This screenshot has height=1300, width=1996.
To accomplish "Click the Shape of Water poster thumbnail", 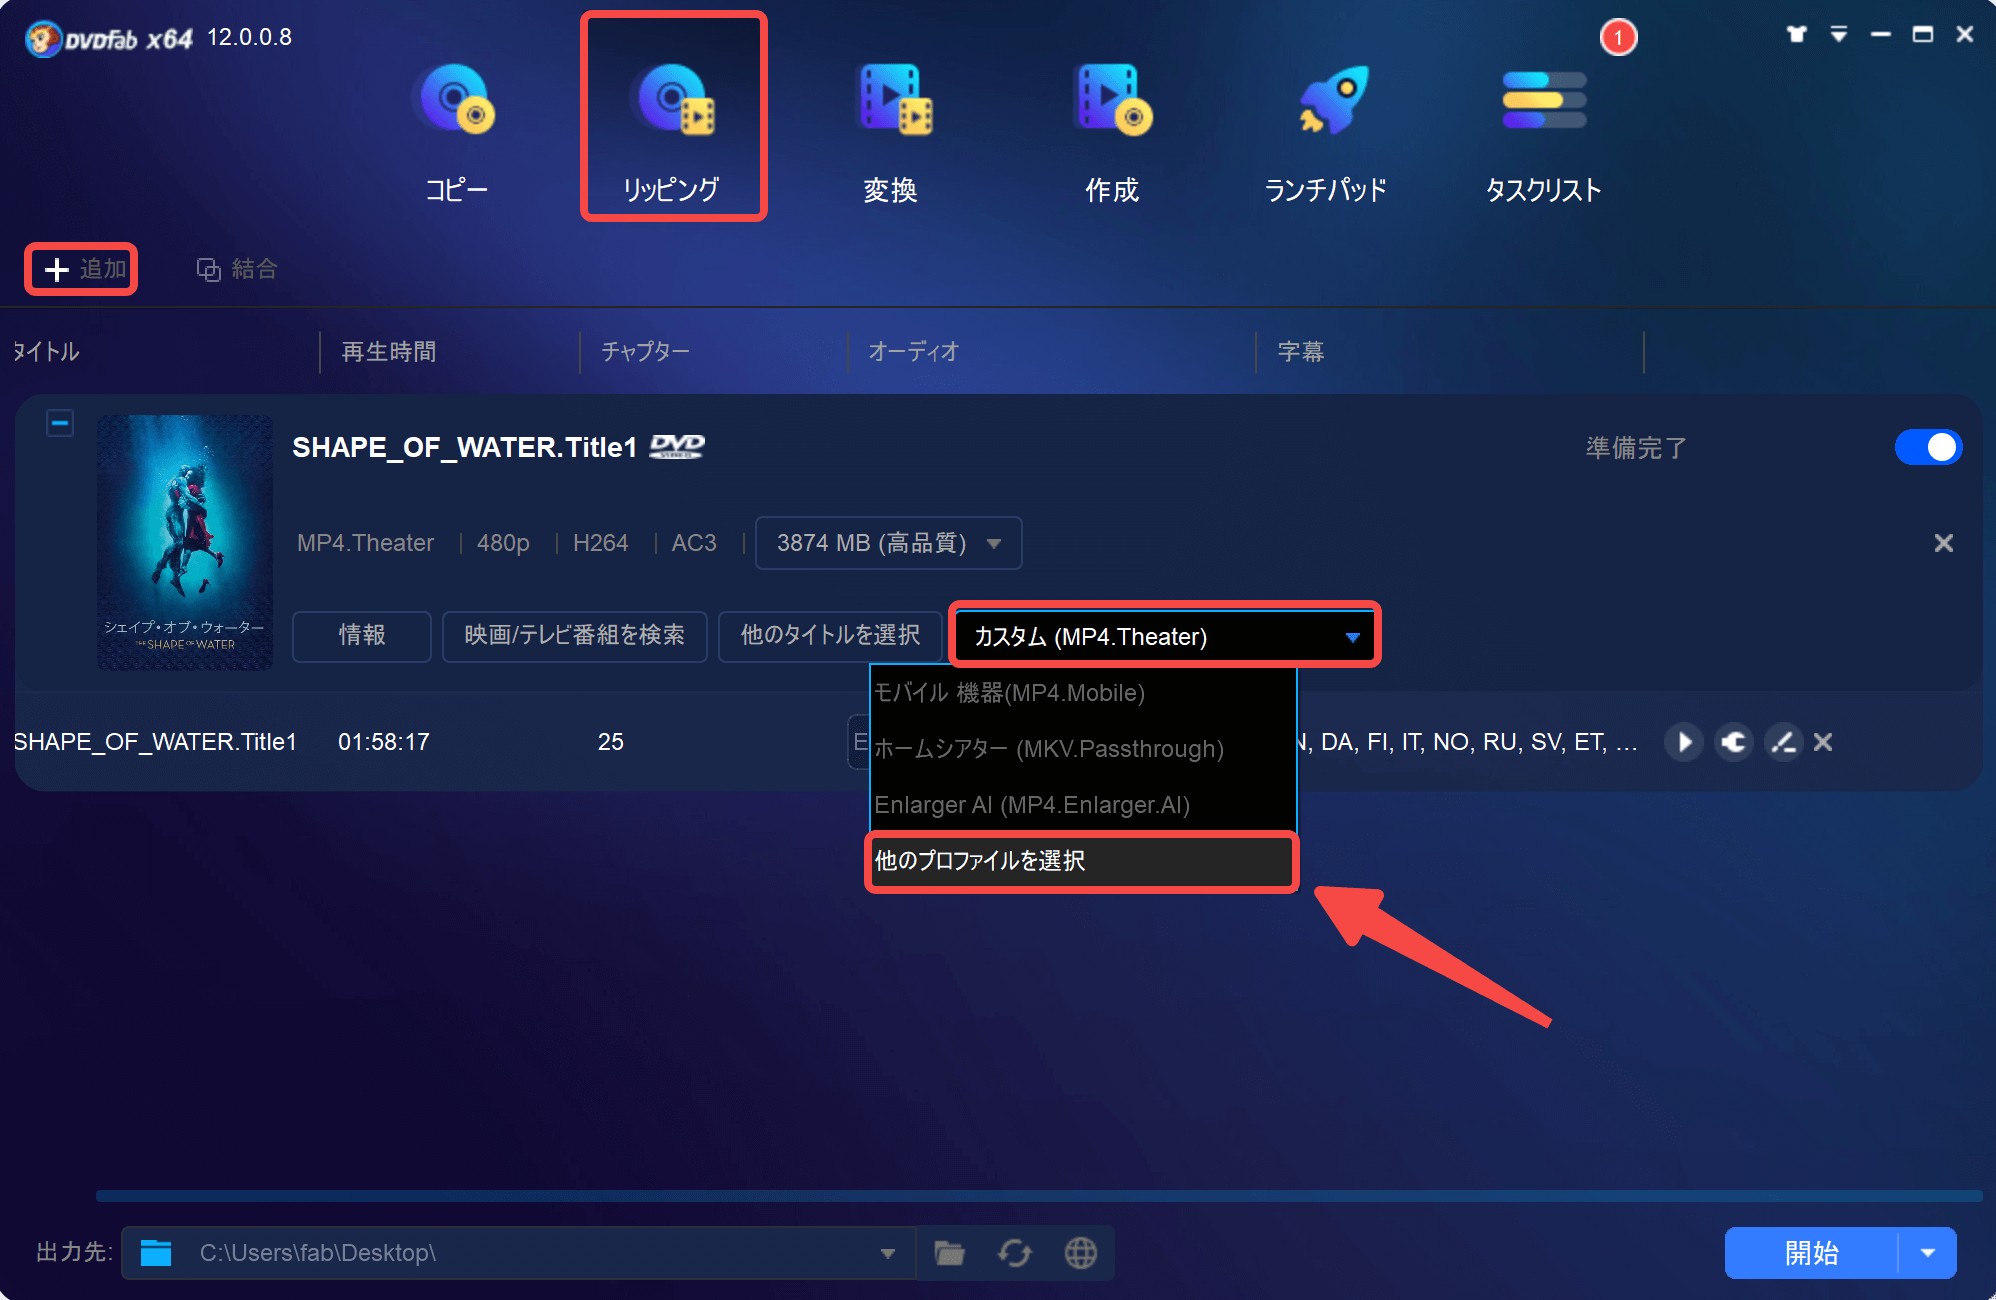I will [x=185, y=542].
